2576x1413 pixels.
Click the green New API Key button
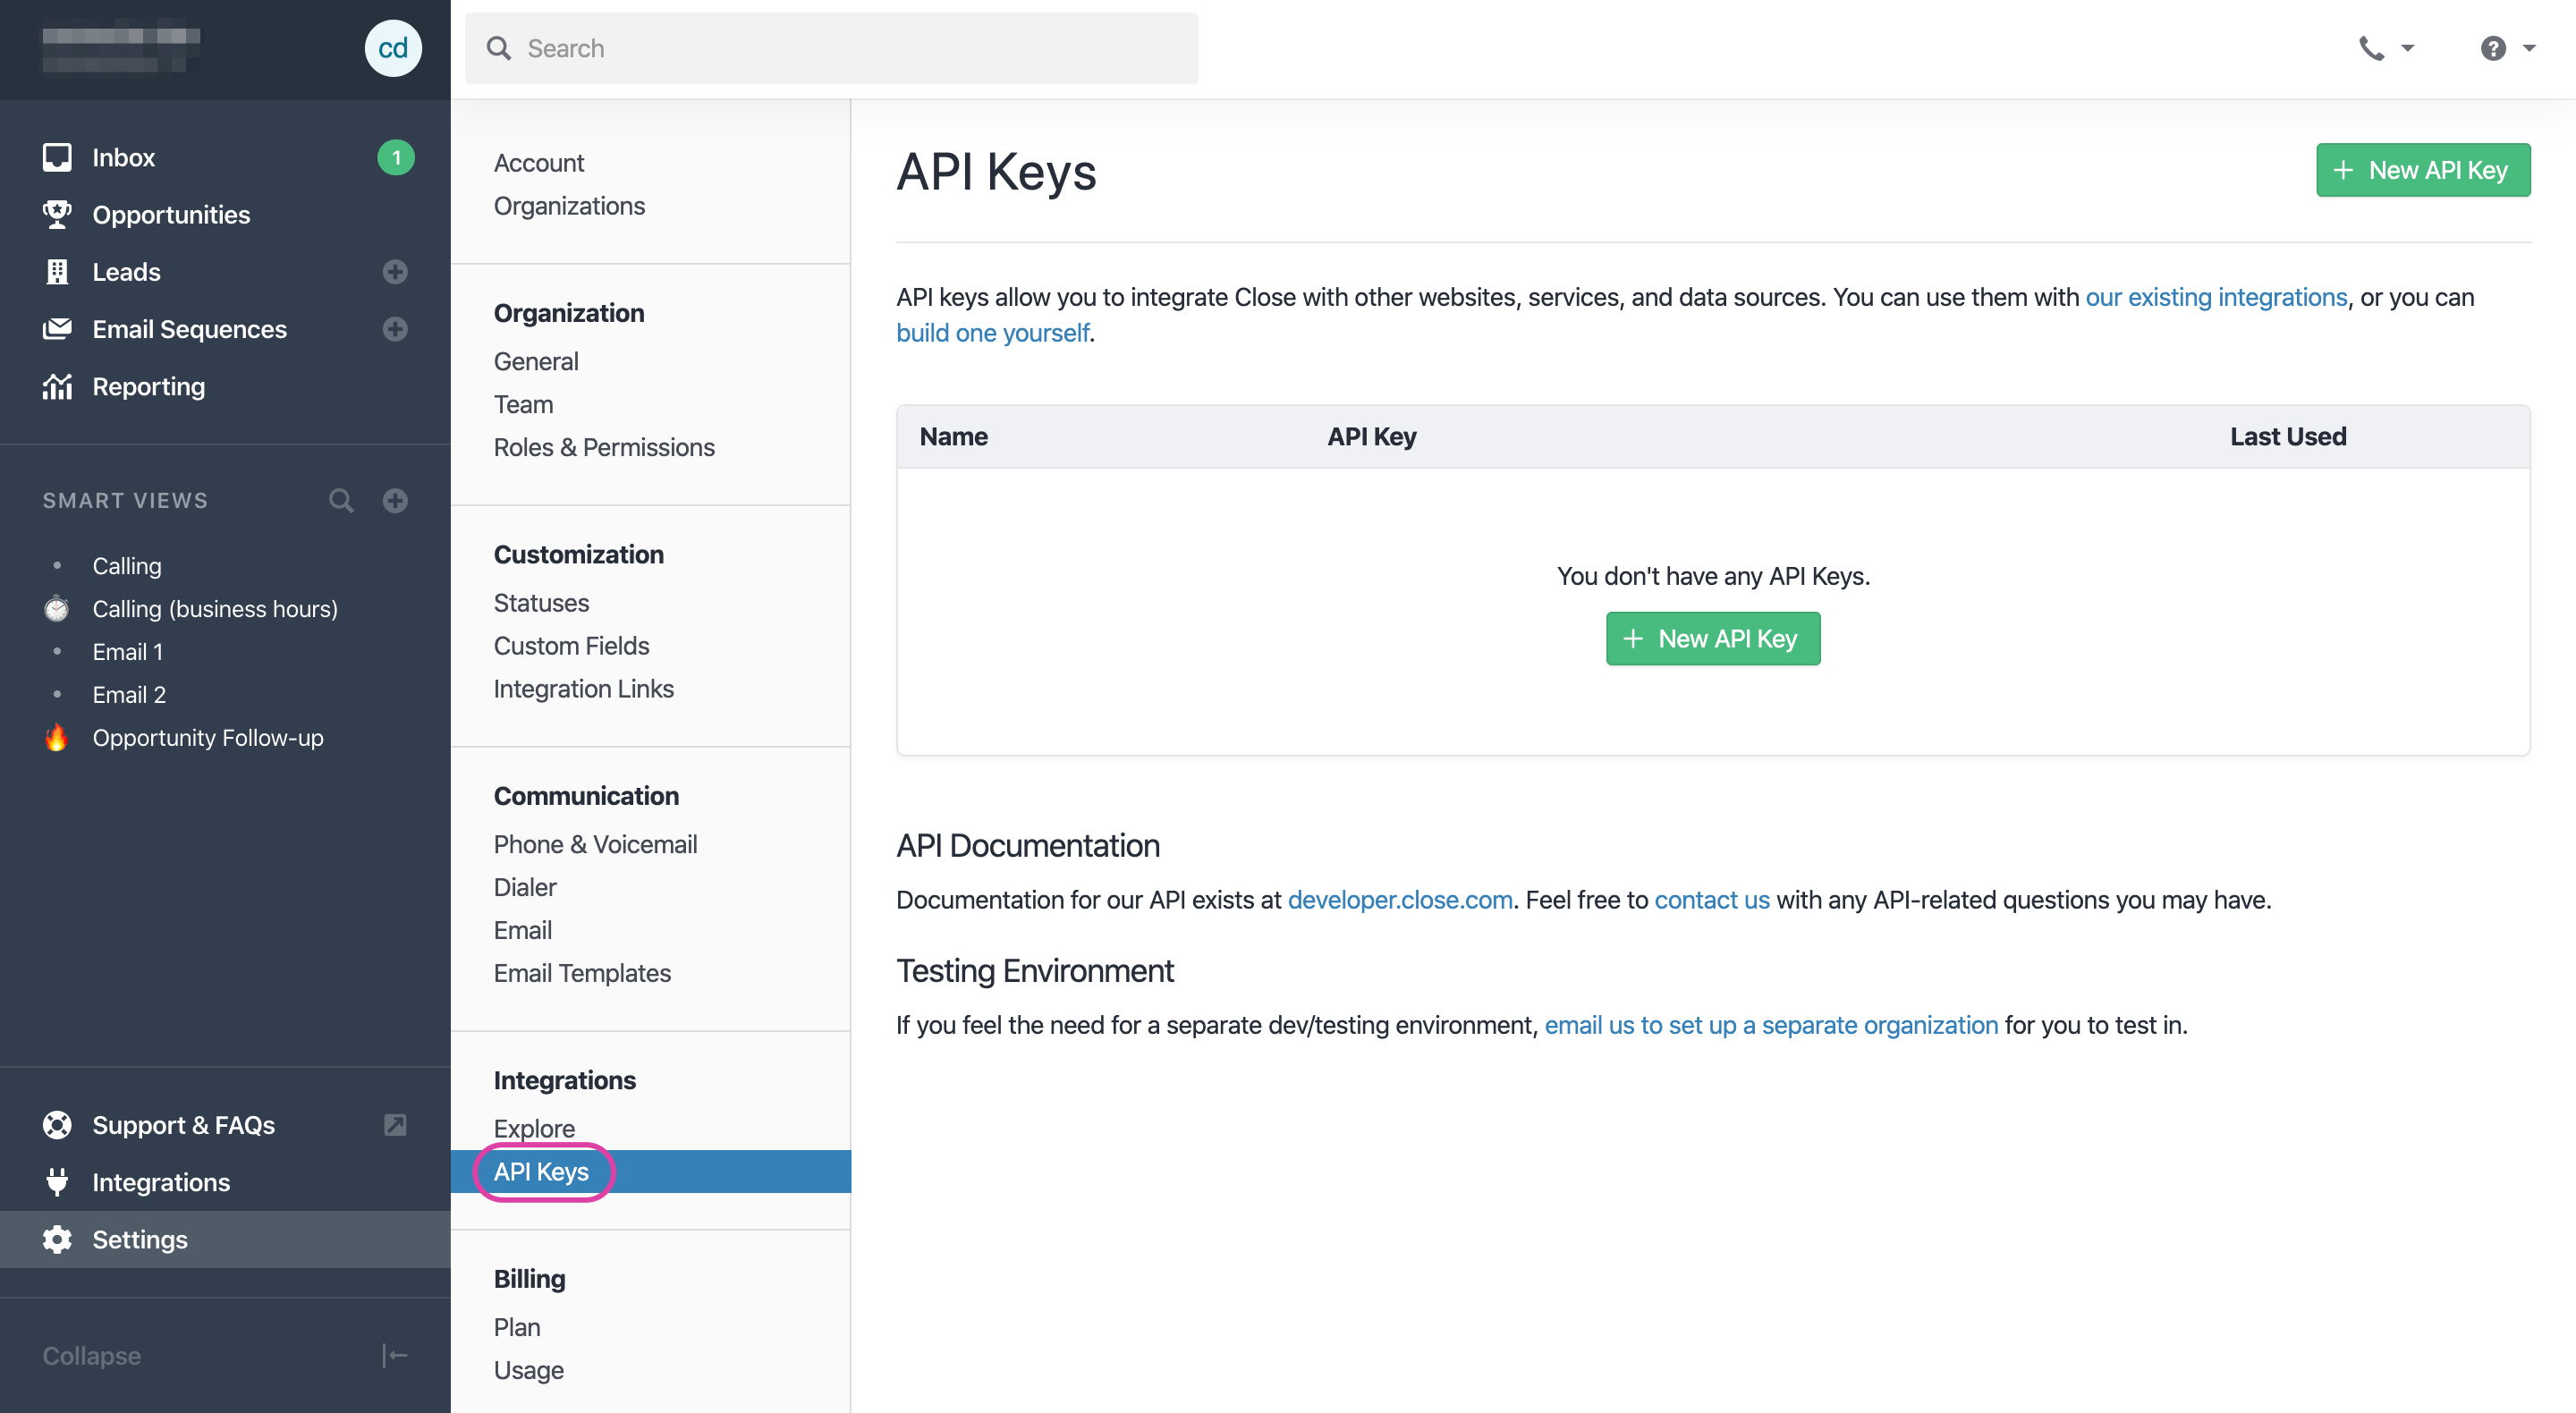(2423, 169)
